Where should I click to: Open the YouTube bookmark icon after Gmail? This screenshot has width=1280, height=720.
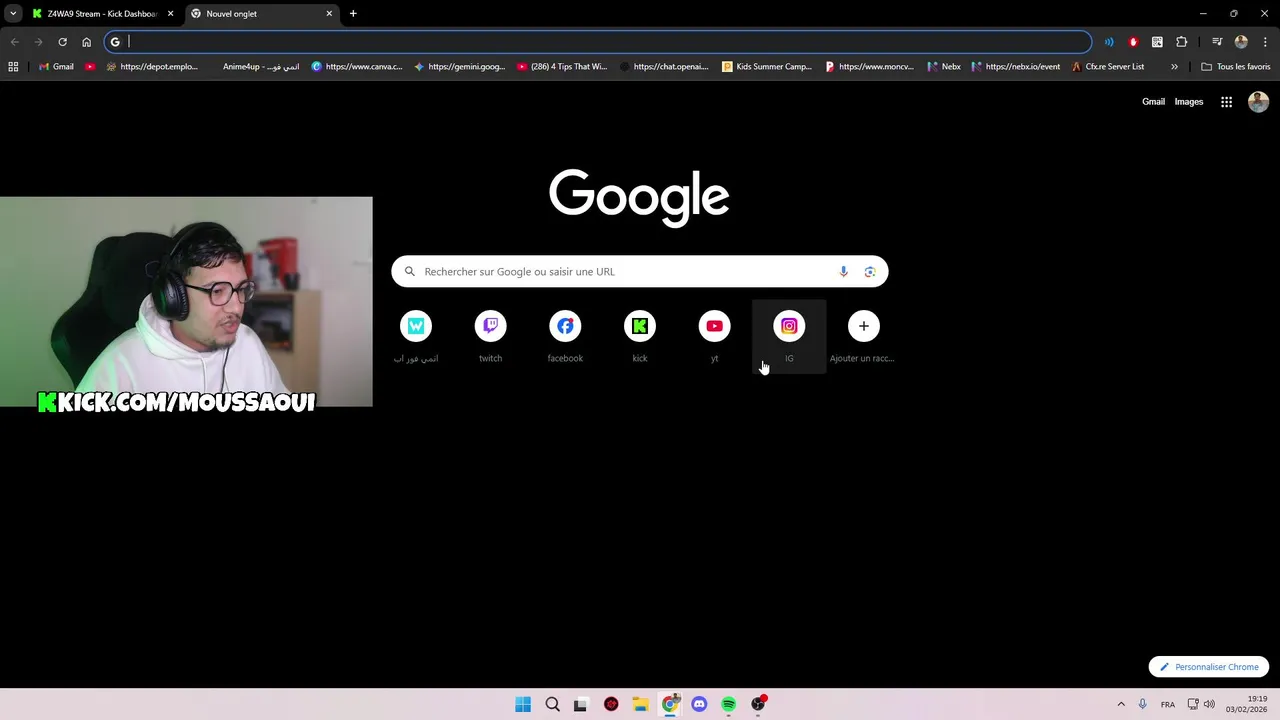coord(90,67)
